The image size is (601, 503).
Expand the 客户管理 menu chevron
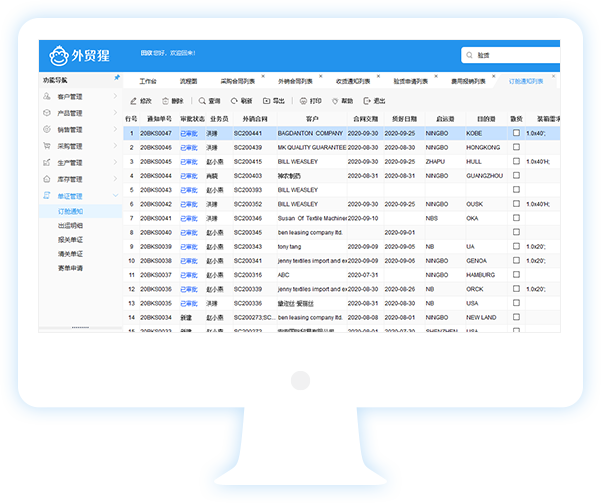pos(115,96)
